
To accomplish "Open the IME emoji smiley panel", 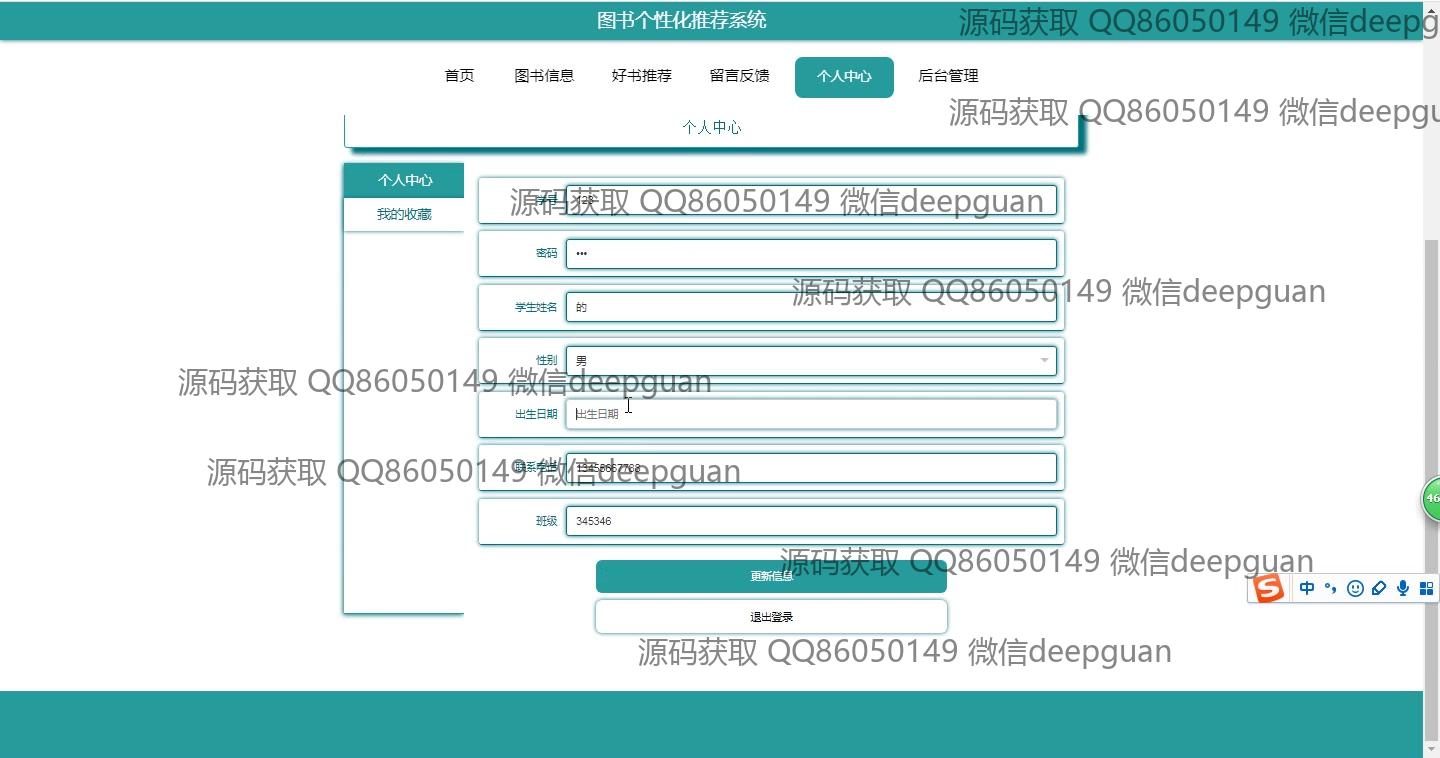I will point(1355,589).
